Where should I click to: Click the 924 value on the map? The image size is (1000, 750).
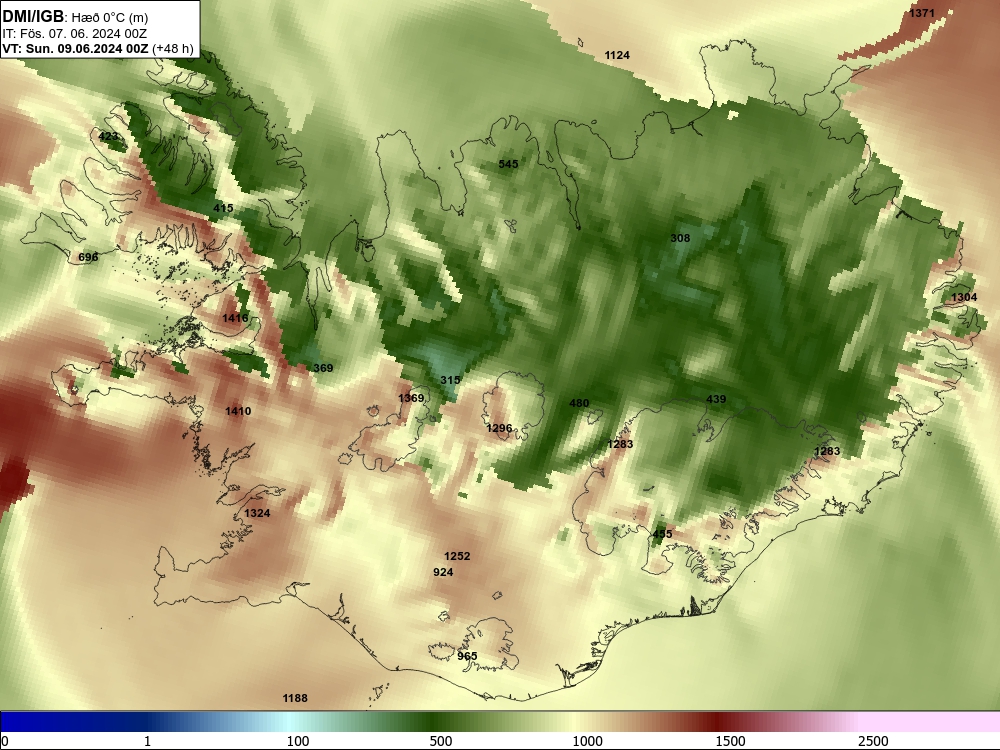(443, 572)
